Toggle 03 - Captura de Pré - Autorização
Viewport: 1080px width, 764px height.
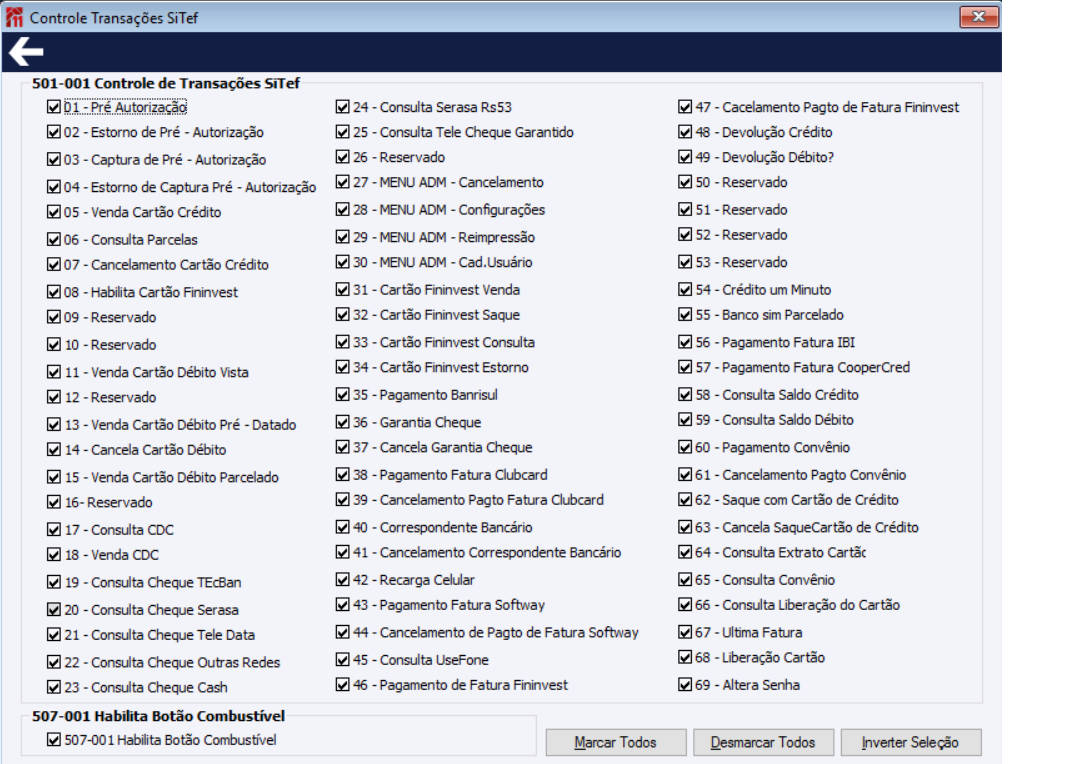(x=54, y=159)
